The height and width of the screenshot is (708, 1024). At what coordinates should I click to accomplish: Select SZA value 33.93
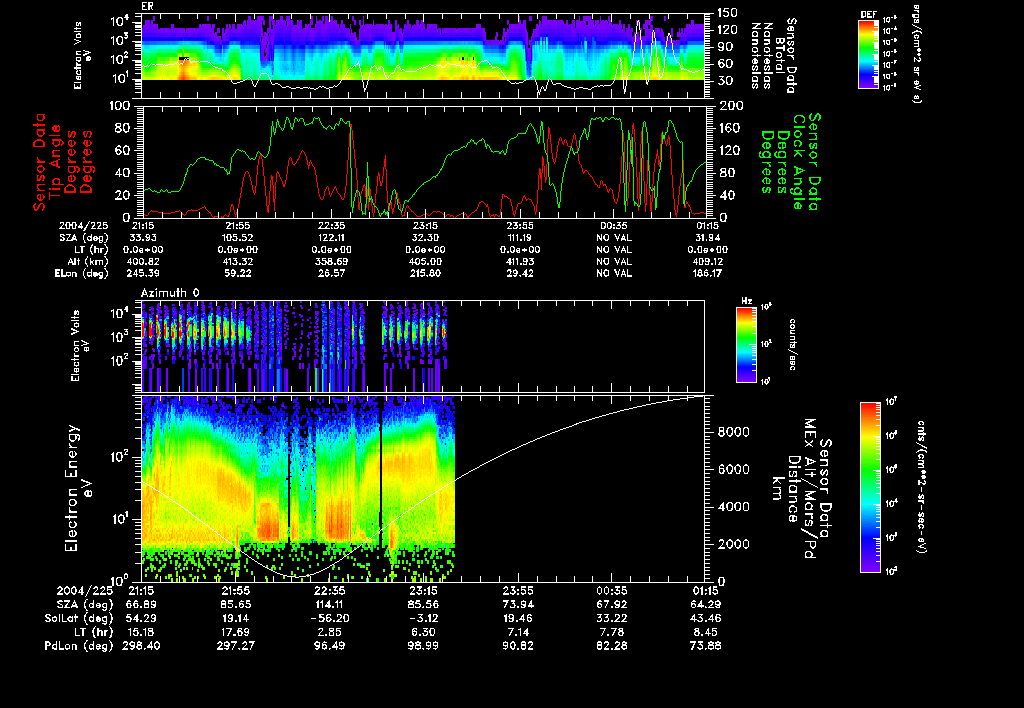tap(142, 238)
